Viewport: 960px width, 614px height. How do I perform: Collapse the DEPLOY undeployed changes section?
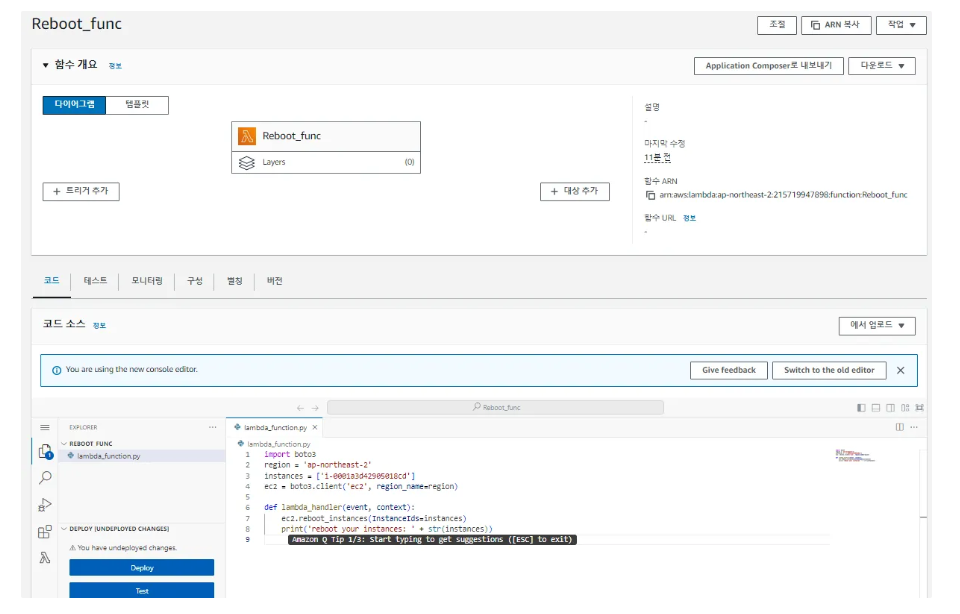coord(64,528)
